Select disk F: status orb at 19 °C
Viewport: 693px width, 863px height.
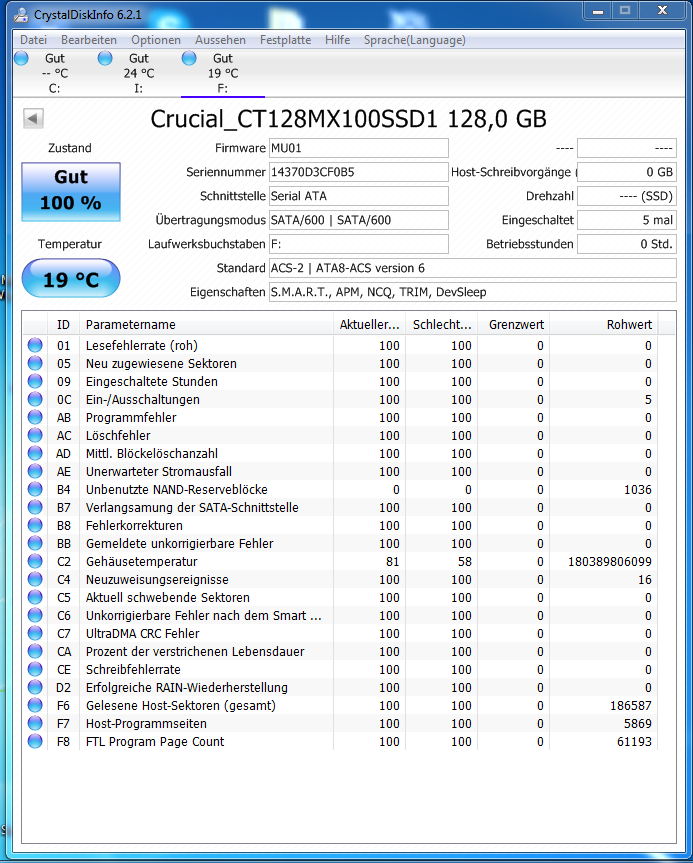point(189,58)
